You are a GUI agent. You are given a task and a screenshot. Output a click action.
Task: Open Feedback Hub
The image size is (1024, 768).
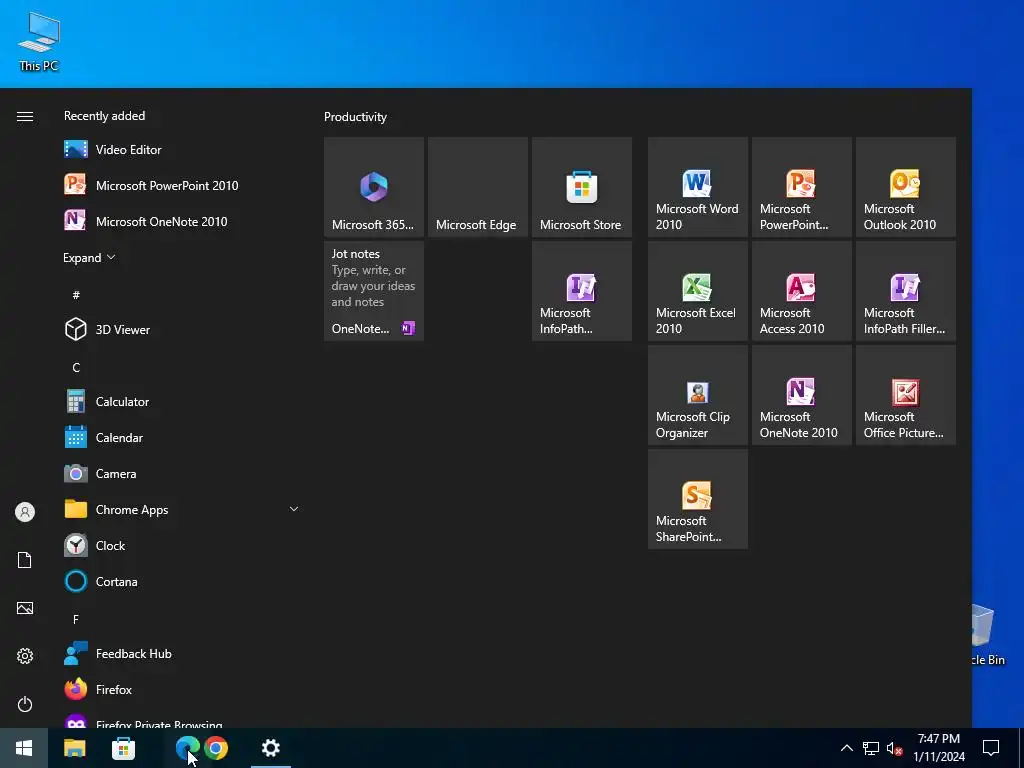coord(180,654)
